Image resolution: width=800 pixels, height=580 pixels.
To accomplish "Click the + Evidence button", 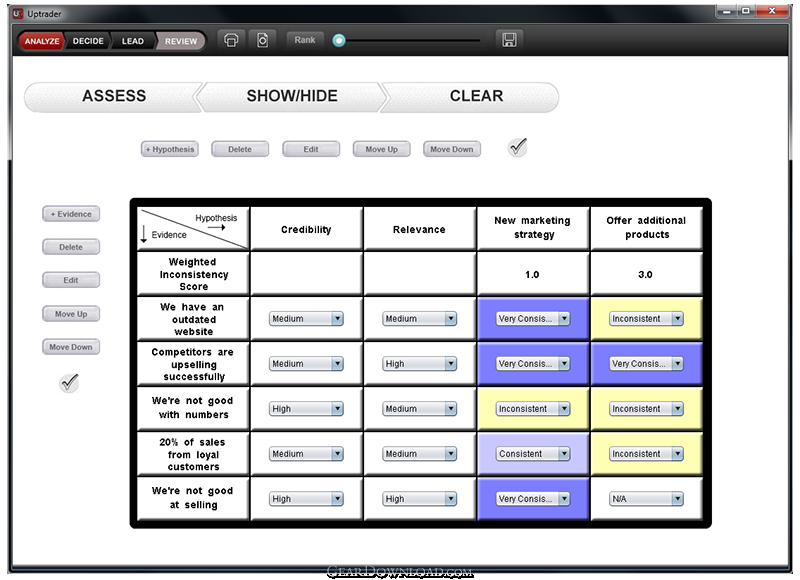I will pos(71,214).
